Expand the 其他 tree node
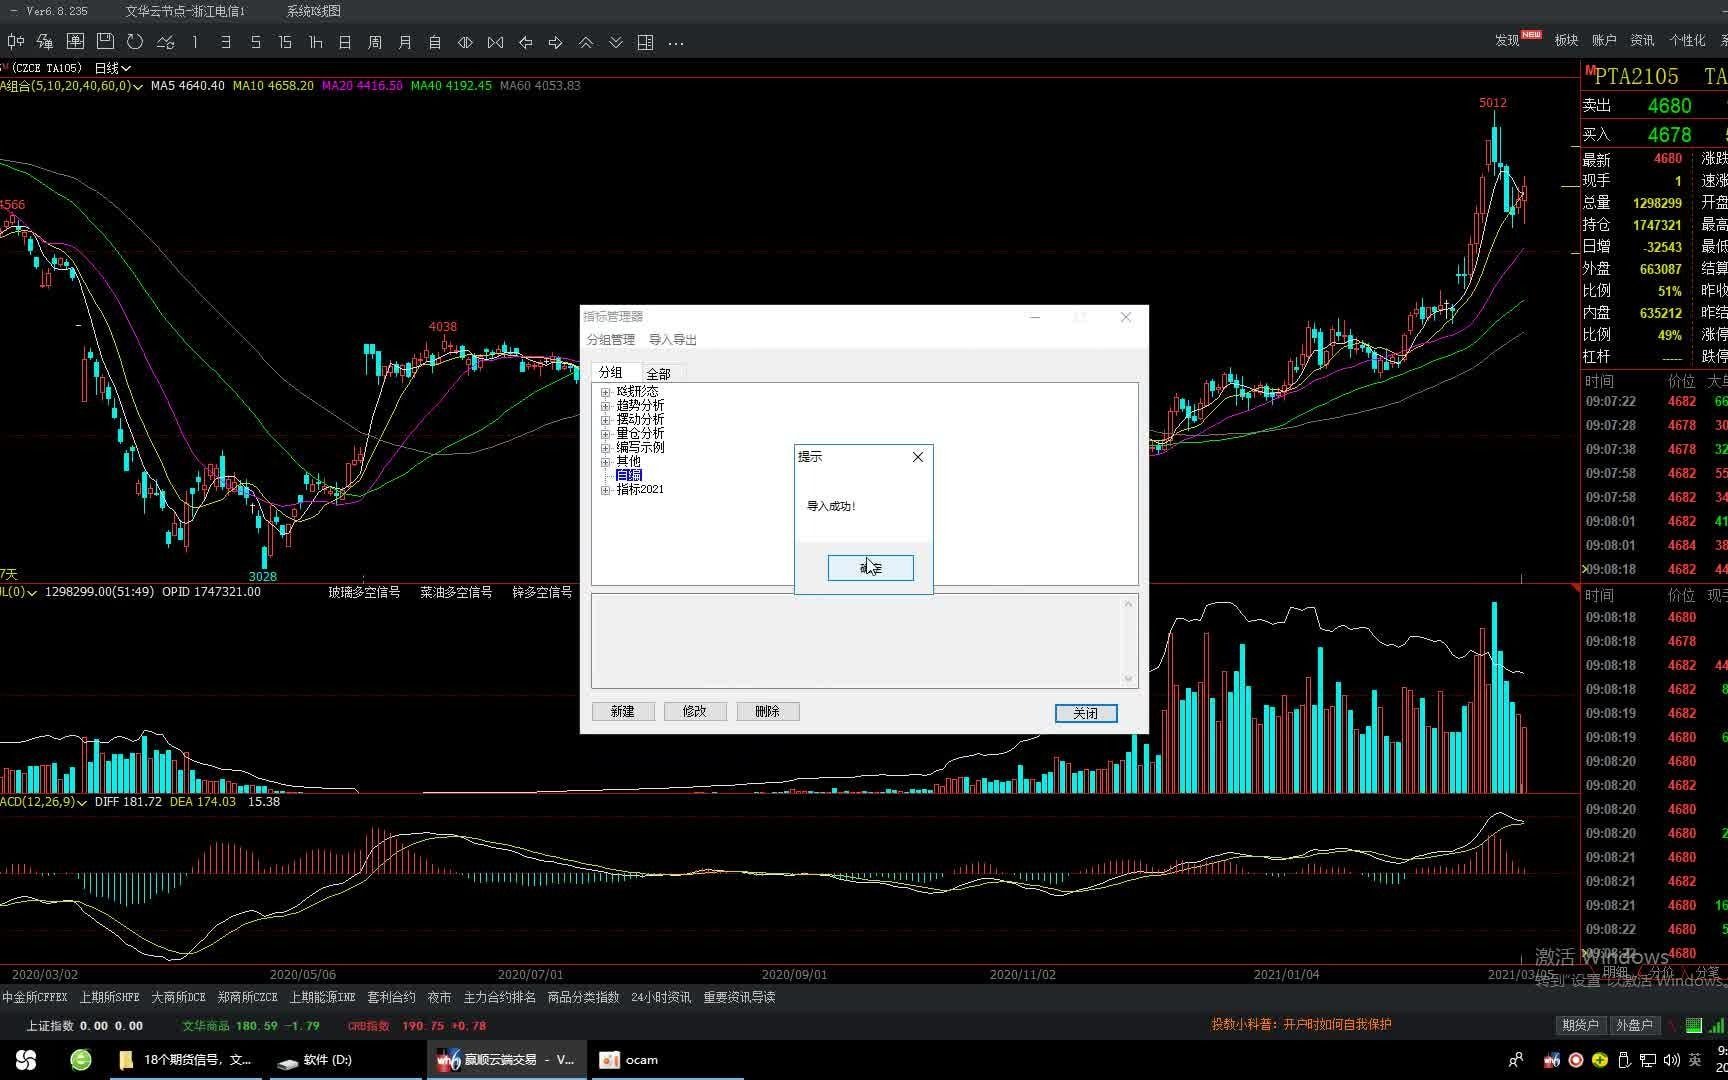The height and width of the screenshot is (1080, 1728). point(605,462)
